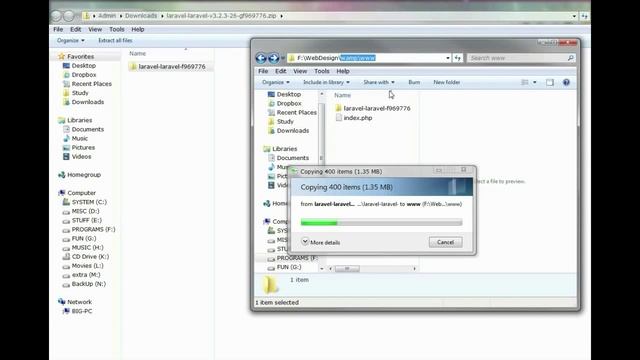Select Computer in zip window sidebar
Image resolution: width=640 pixels, height=360 pixels.
77,193
